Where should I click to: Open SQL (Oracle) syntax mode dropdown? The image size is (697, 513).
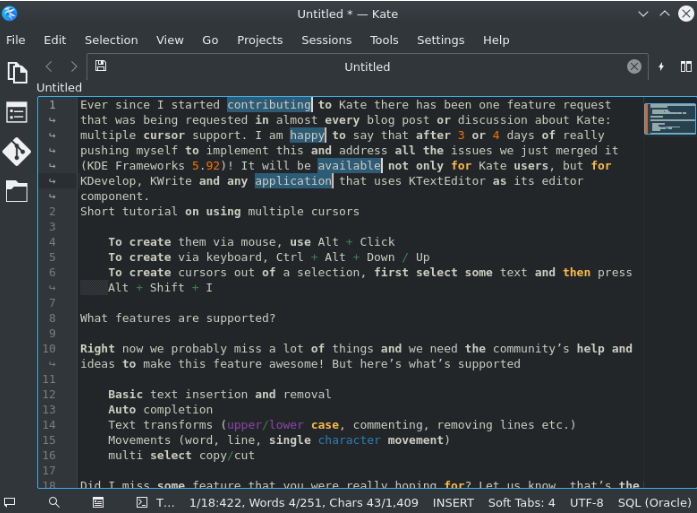(654, 502)
